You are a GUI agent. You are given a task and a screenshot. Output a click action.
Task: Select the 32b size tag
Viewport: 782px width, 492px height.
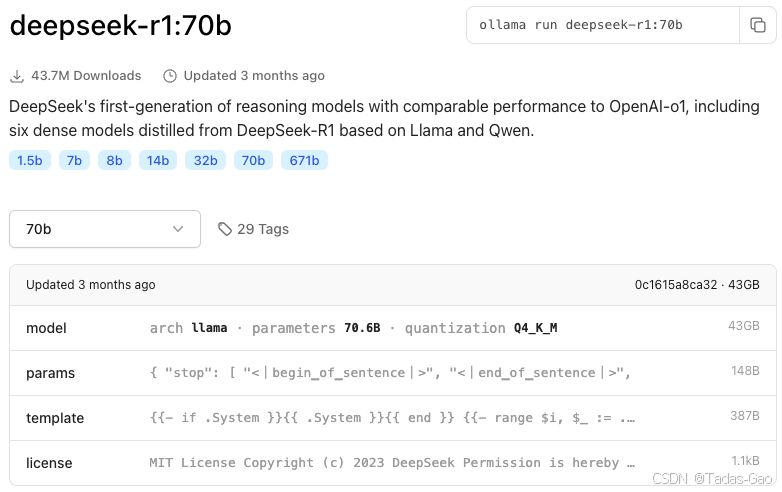pyautogui.click(x=205, y=161)
